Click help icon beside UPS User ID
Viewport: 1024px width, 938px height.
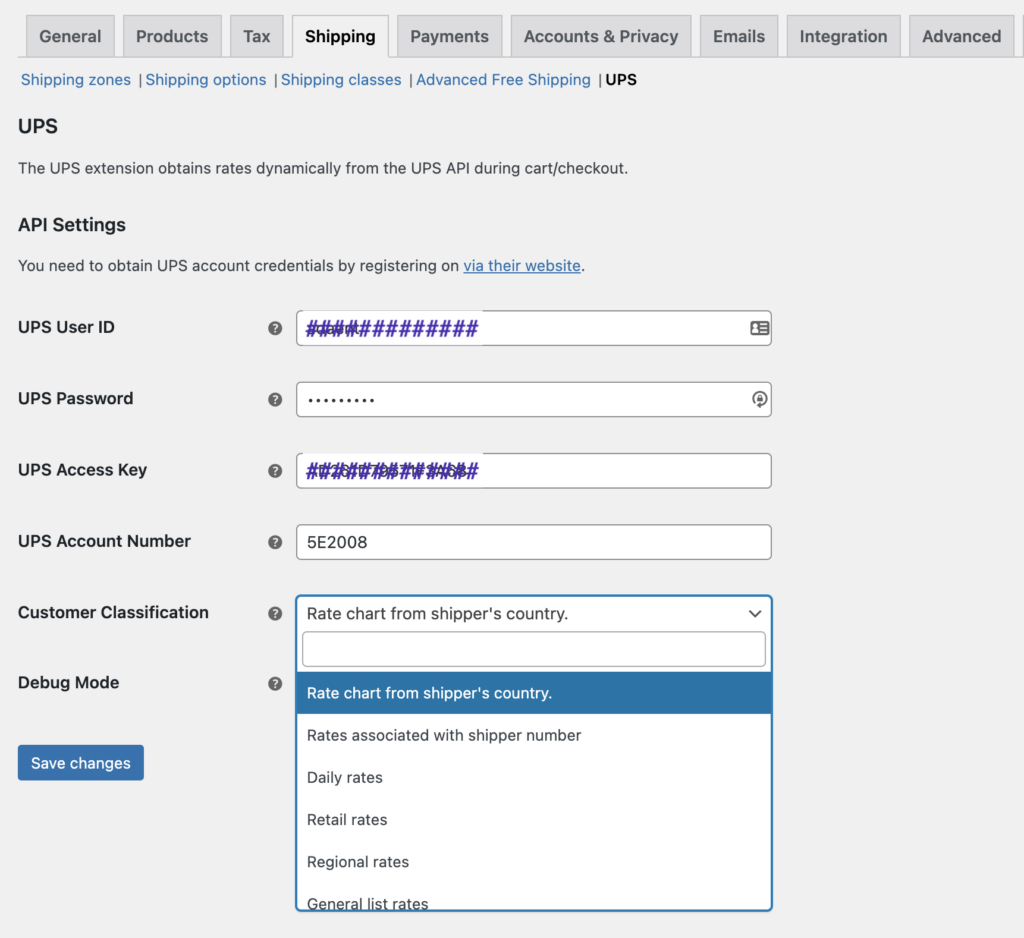click(x=275, y=328)
